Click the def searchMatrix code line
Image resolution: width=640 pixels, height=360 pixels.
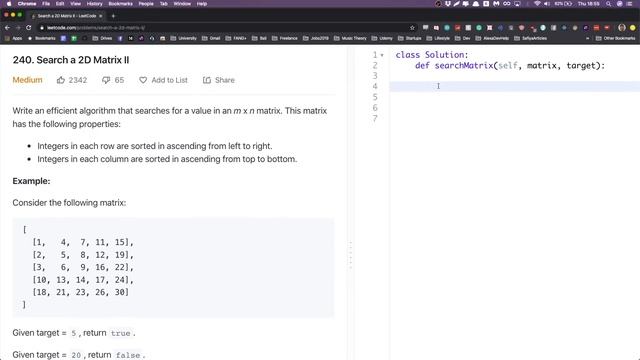click(x=510, y=66)
